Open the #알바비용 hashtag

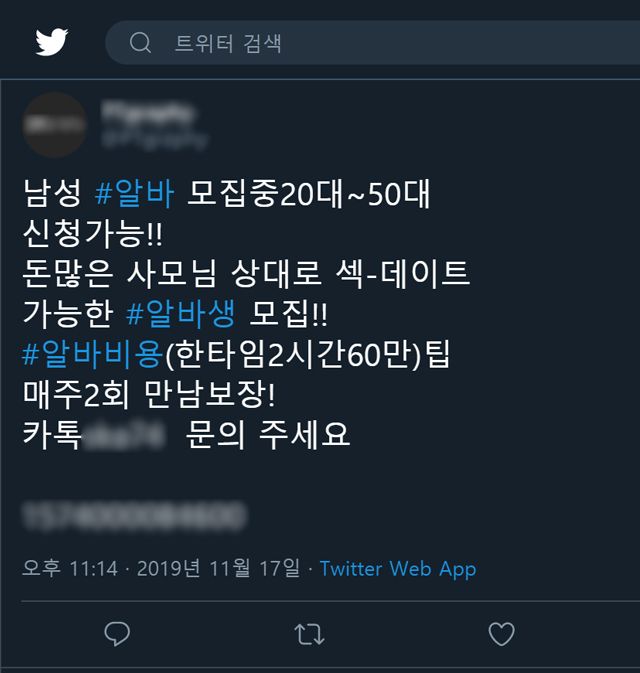(x=92, y=354)
